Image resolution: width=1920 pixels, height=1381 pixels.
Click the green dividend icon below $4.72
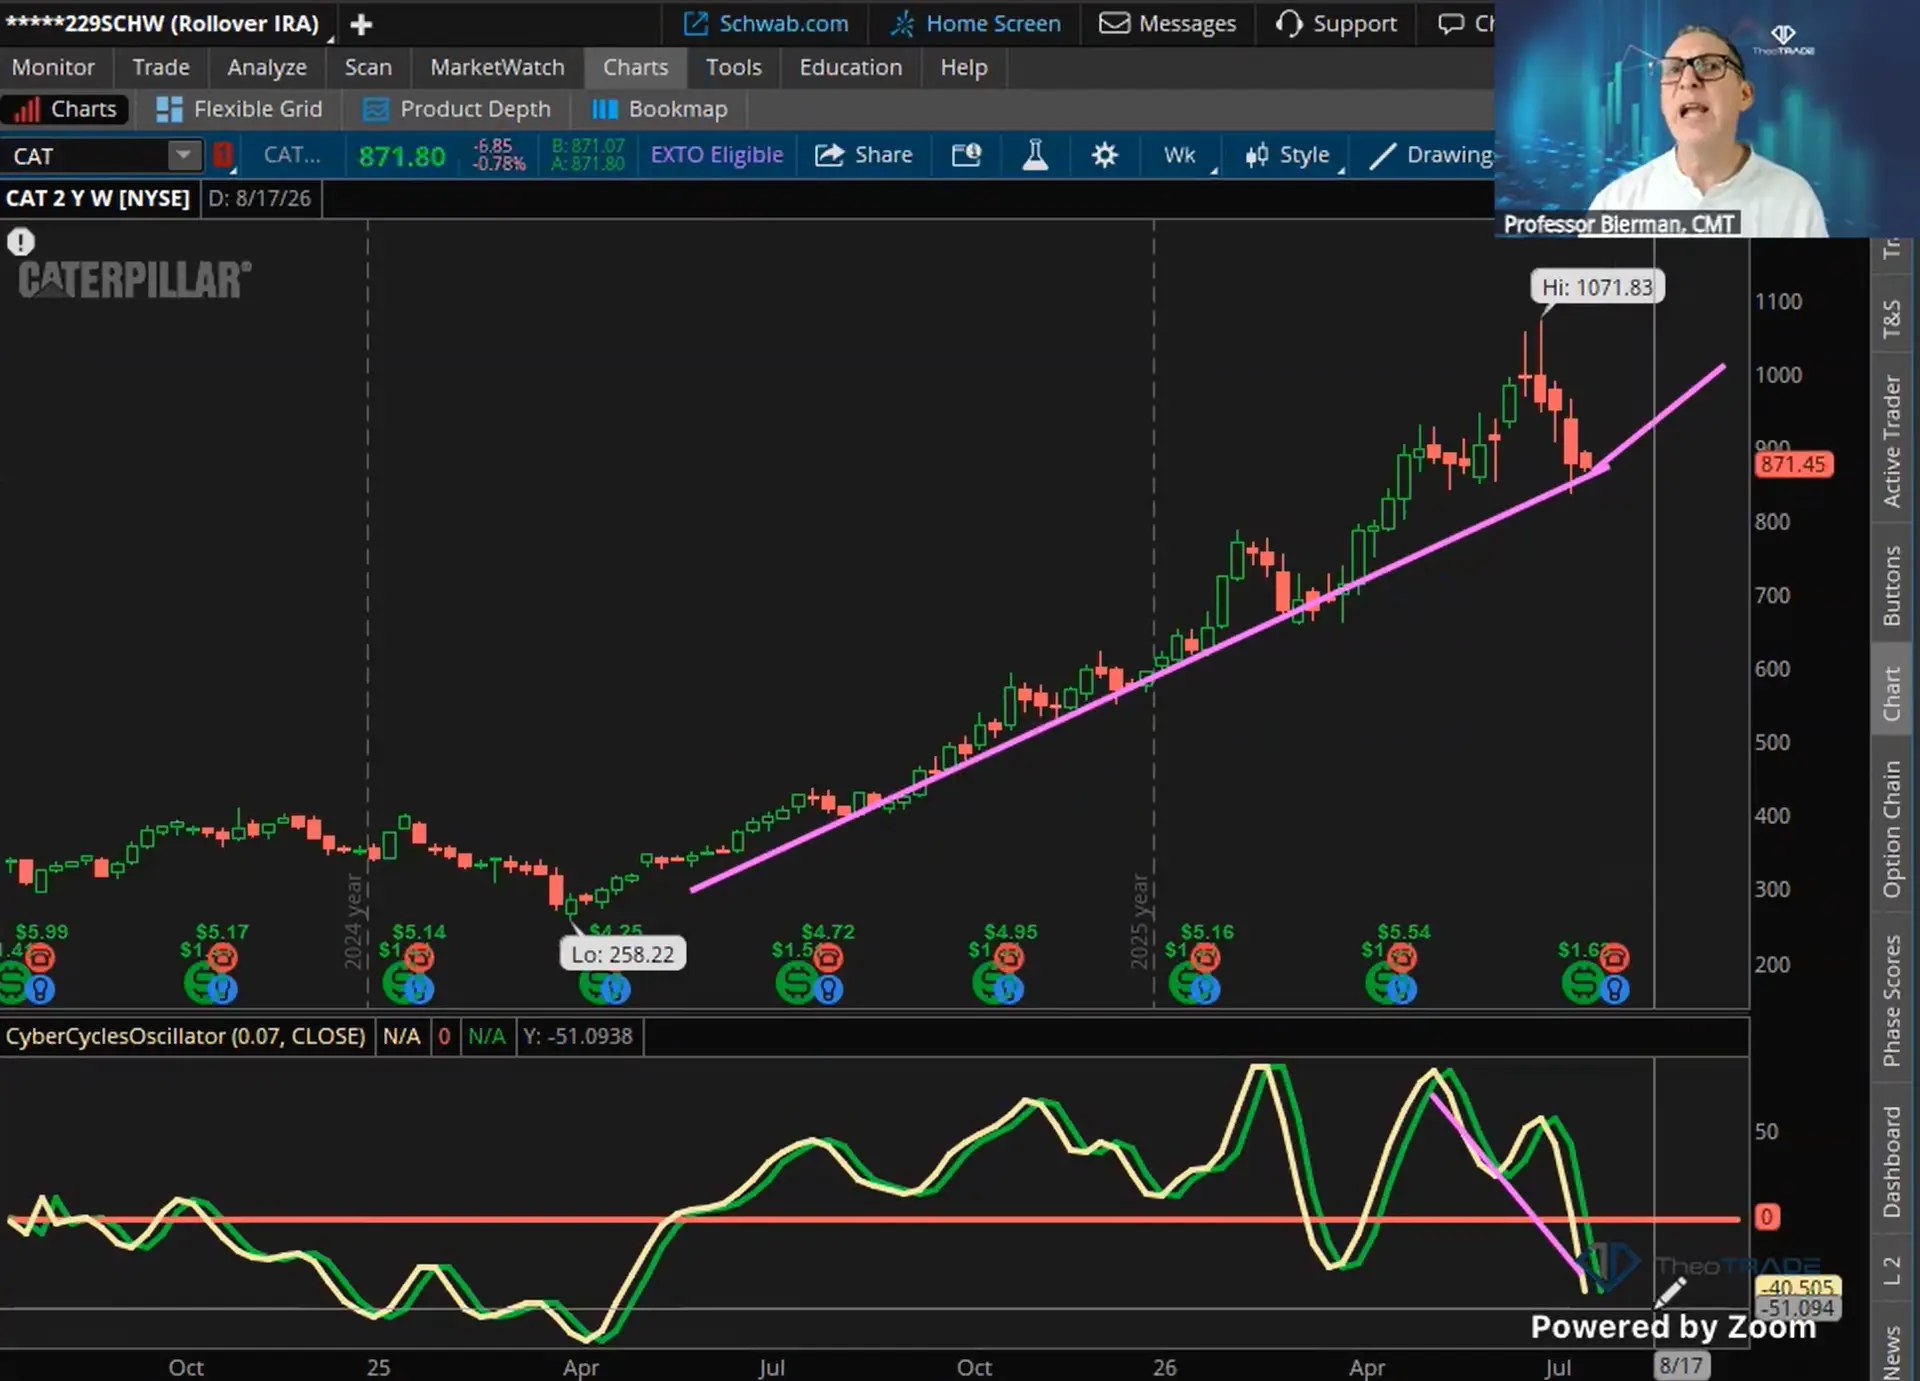click(795, 984)
